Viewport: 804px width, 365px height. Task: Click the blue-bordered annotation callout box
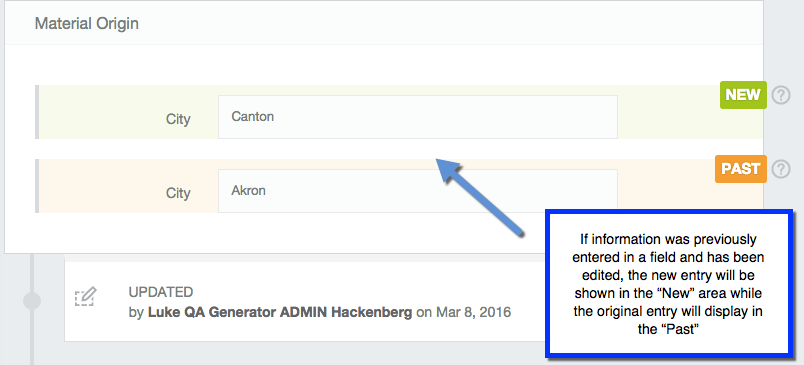(669, 282)
